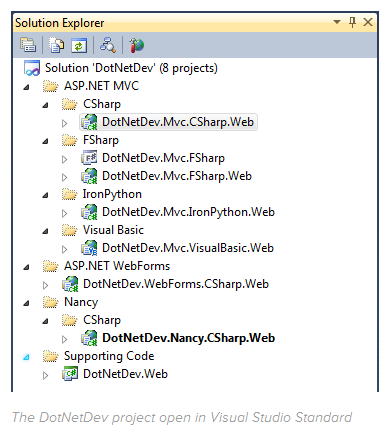Expand the DotNetDev.Web project node

tap(46, 375)
